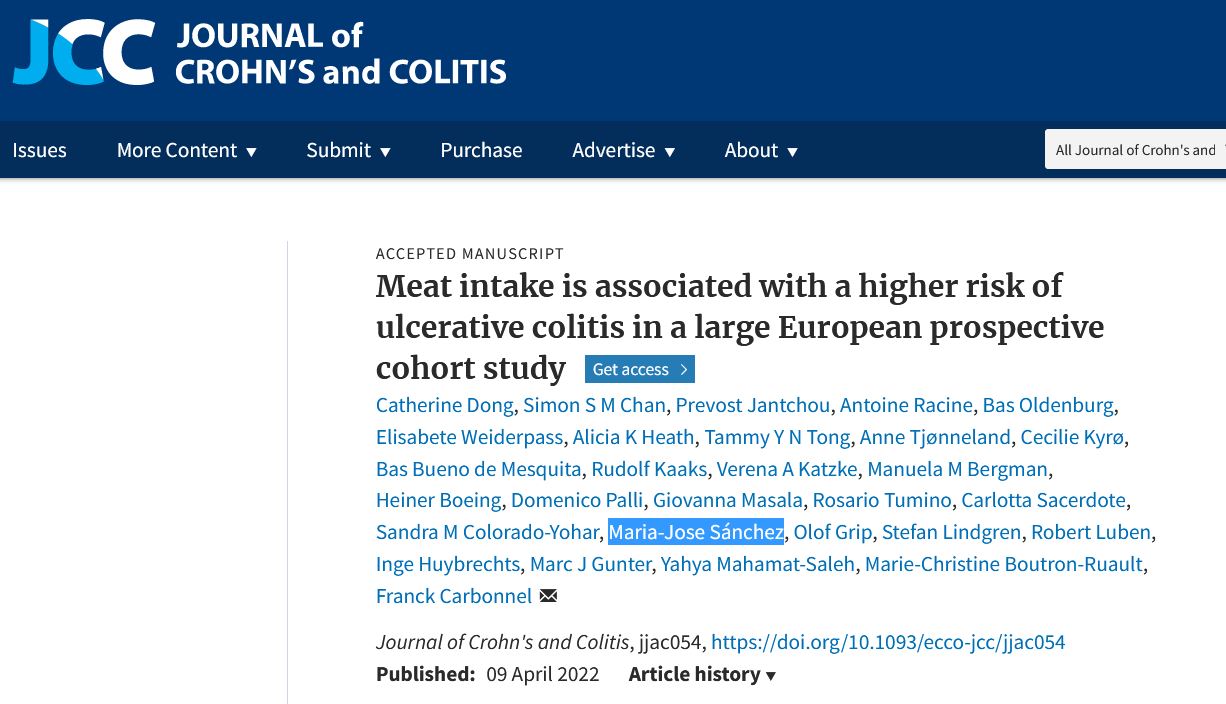Viewport: 1226px width, 704px height.
Task: Click author Franck Carbonnel's name
Action: [454, 596]
